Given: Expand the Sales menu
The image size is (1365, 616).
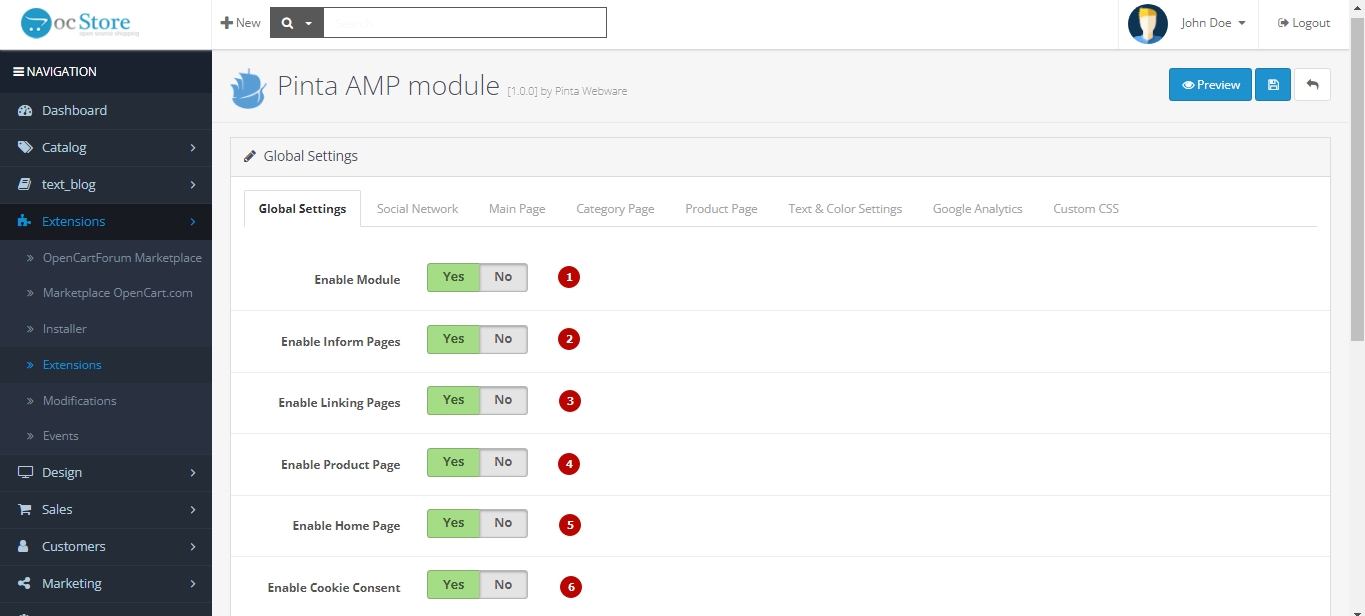Looking at the screenshot, I should (106, 509).
